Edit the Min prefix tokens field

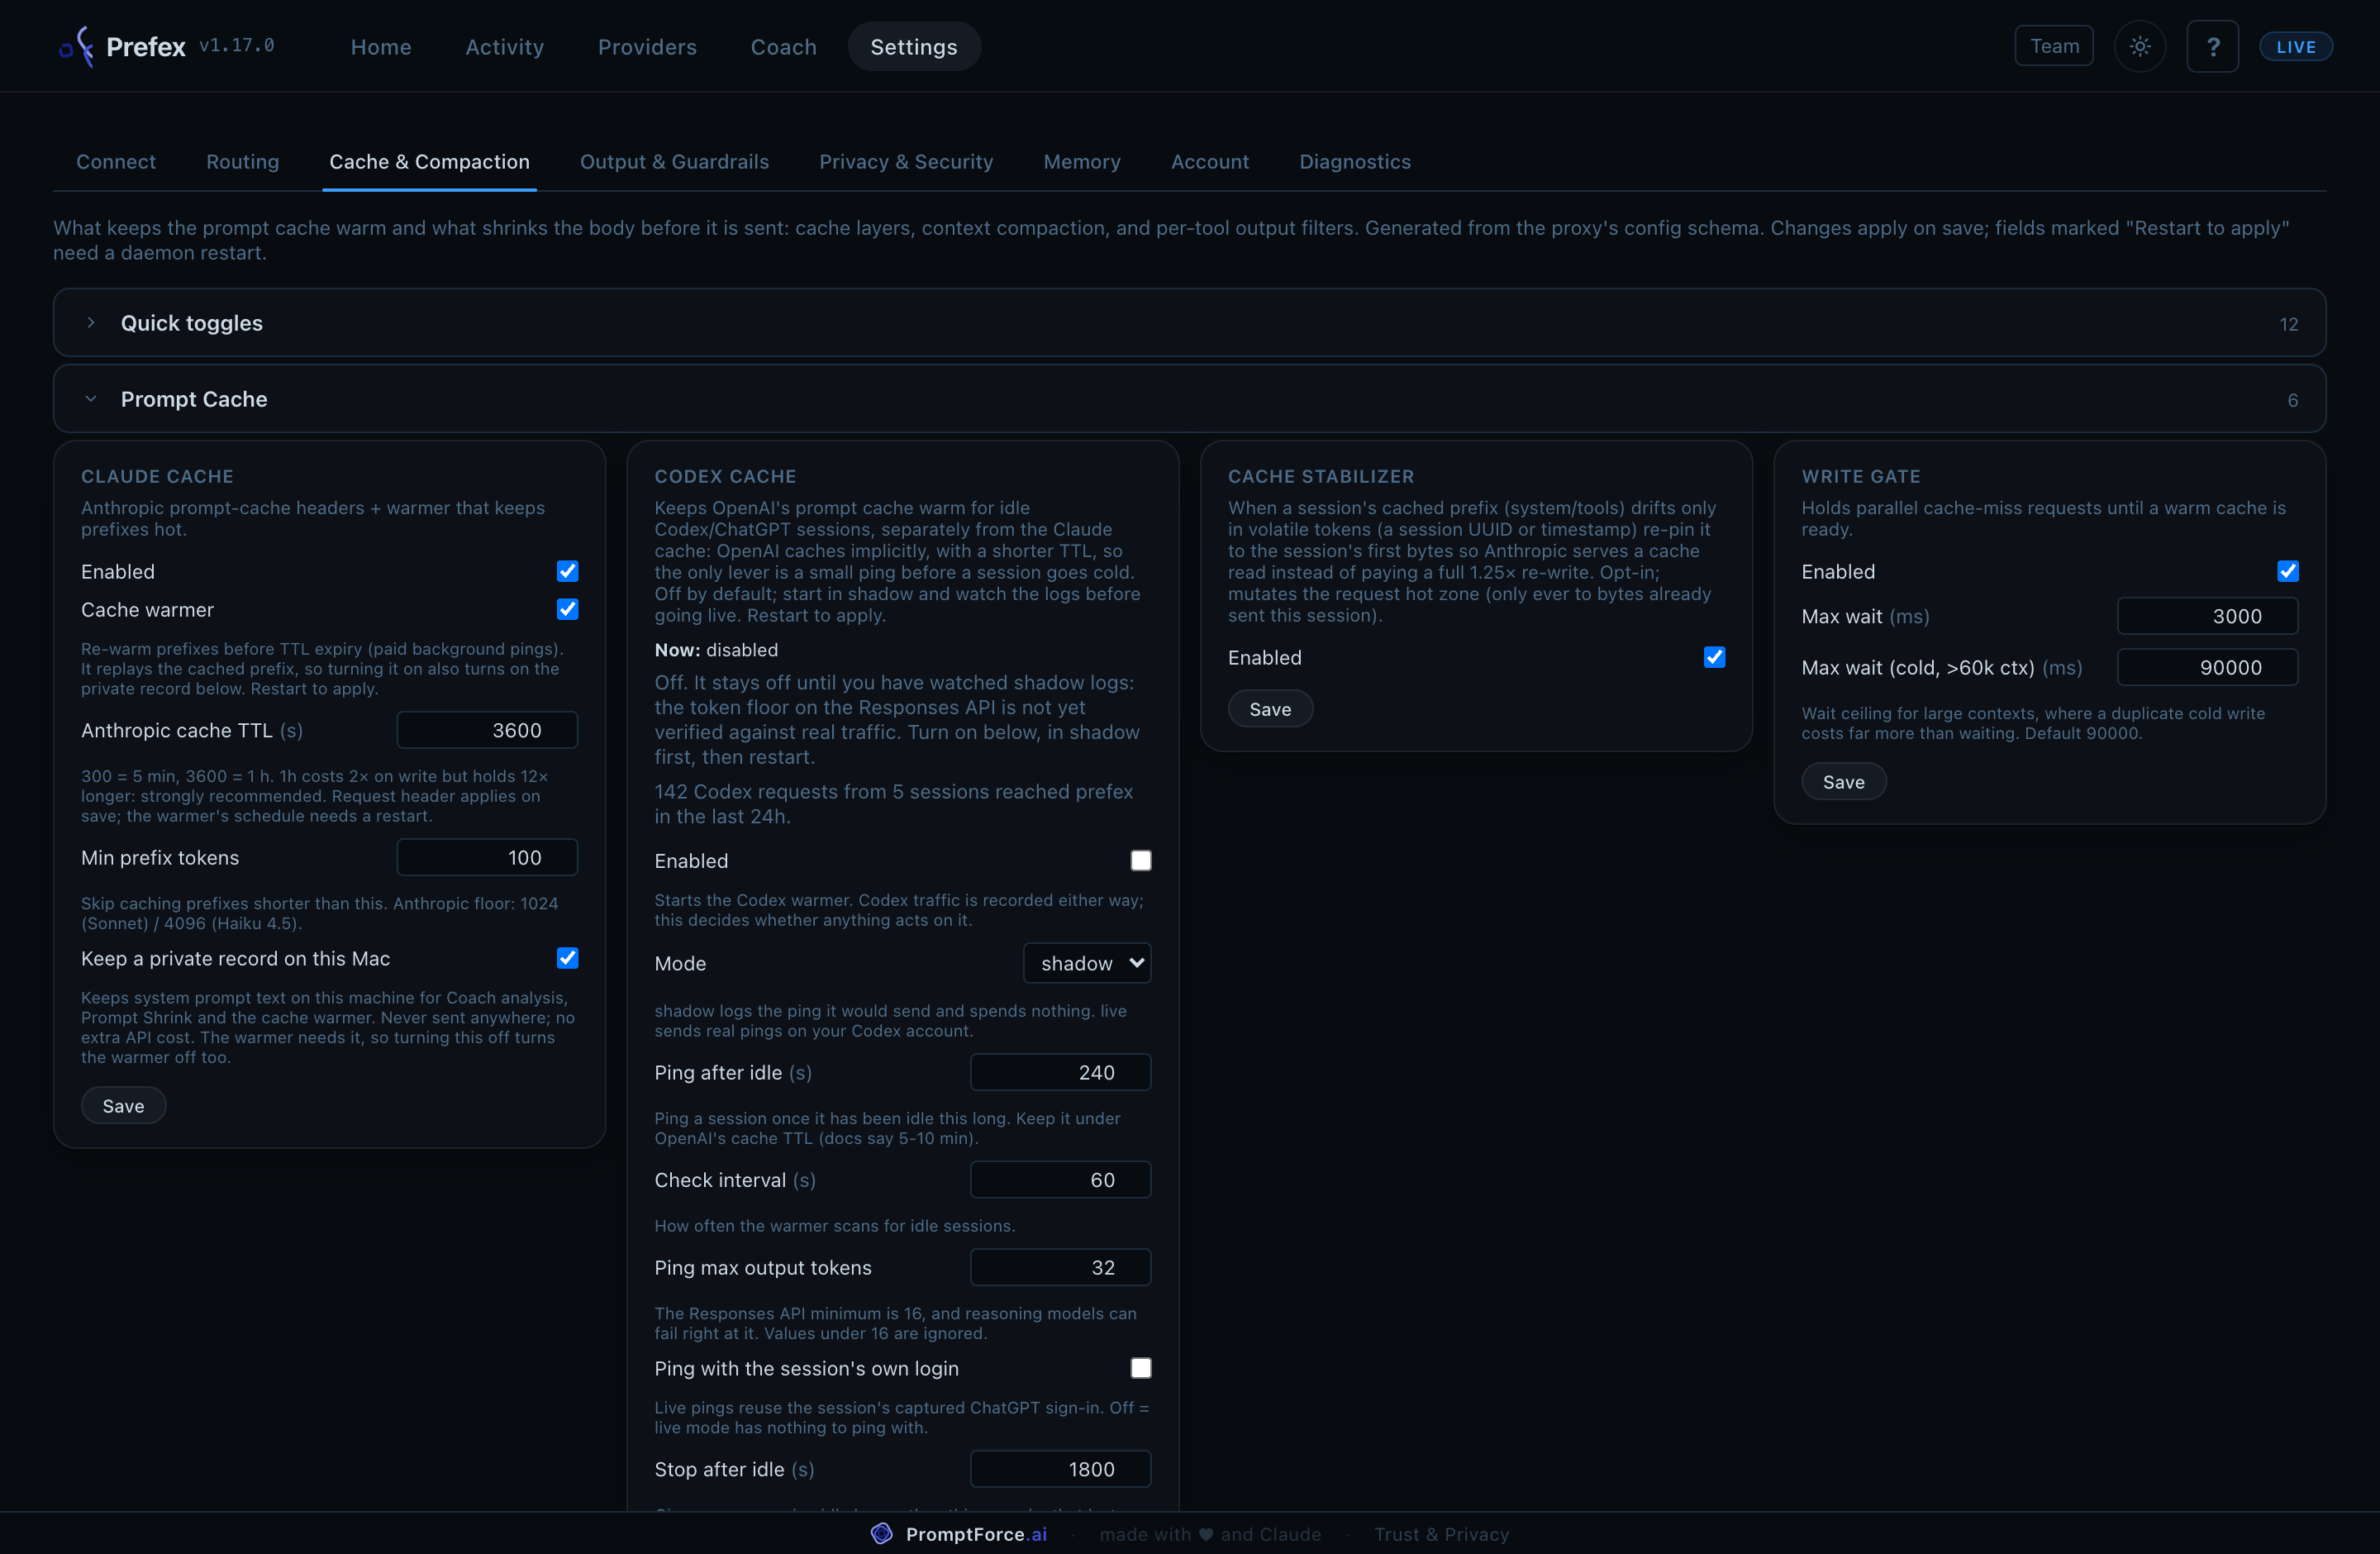pos(487,857)
